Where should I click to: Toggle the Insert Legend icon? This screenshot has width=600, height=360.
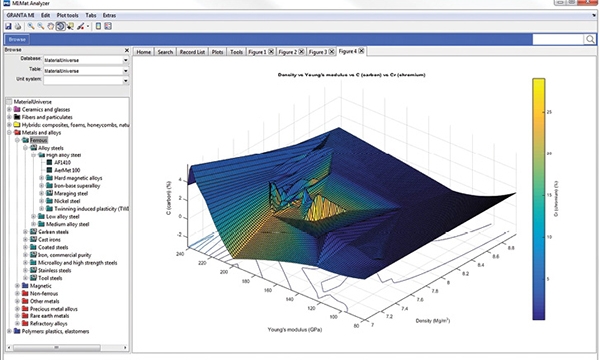(108, 26)
